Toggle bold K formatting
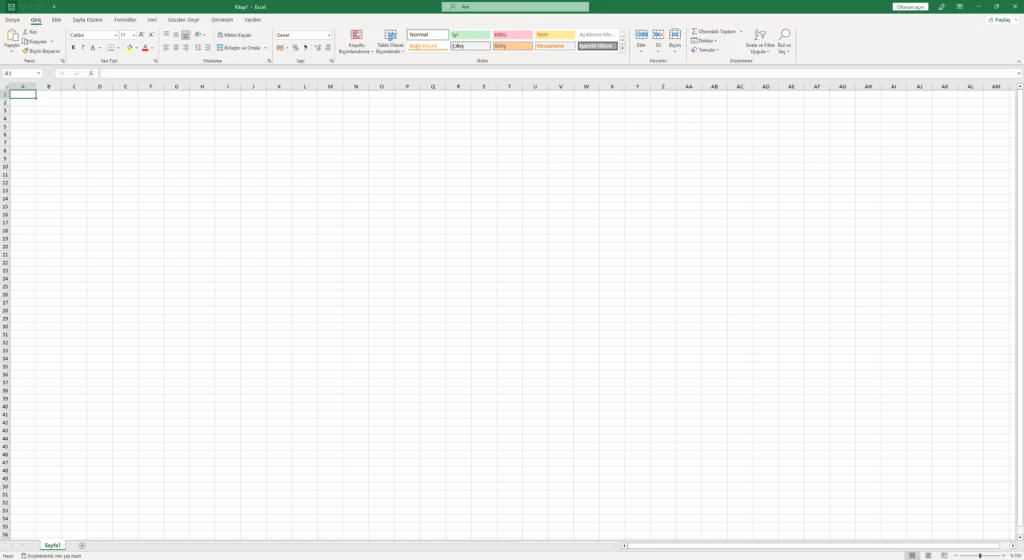1024x560 pixels. pos(73,48)
